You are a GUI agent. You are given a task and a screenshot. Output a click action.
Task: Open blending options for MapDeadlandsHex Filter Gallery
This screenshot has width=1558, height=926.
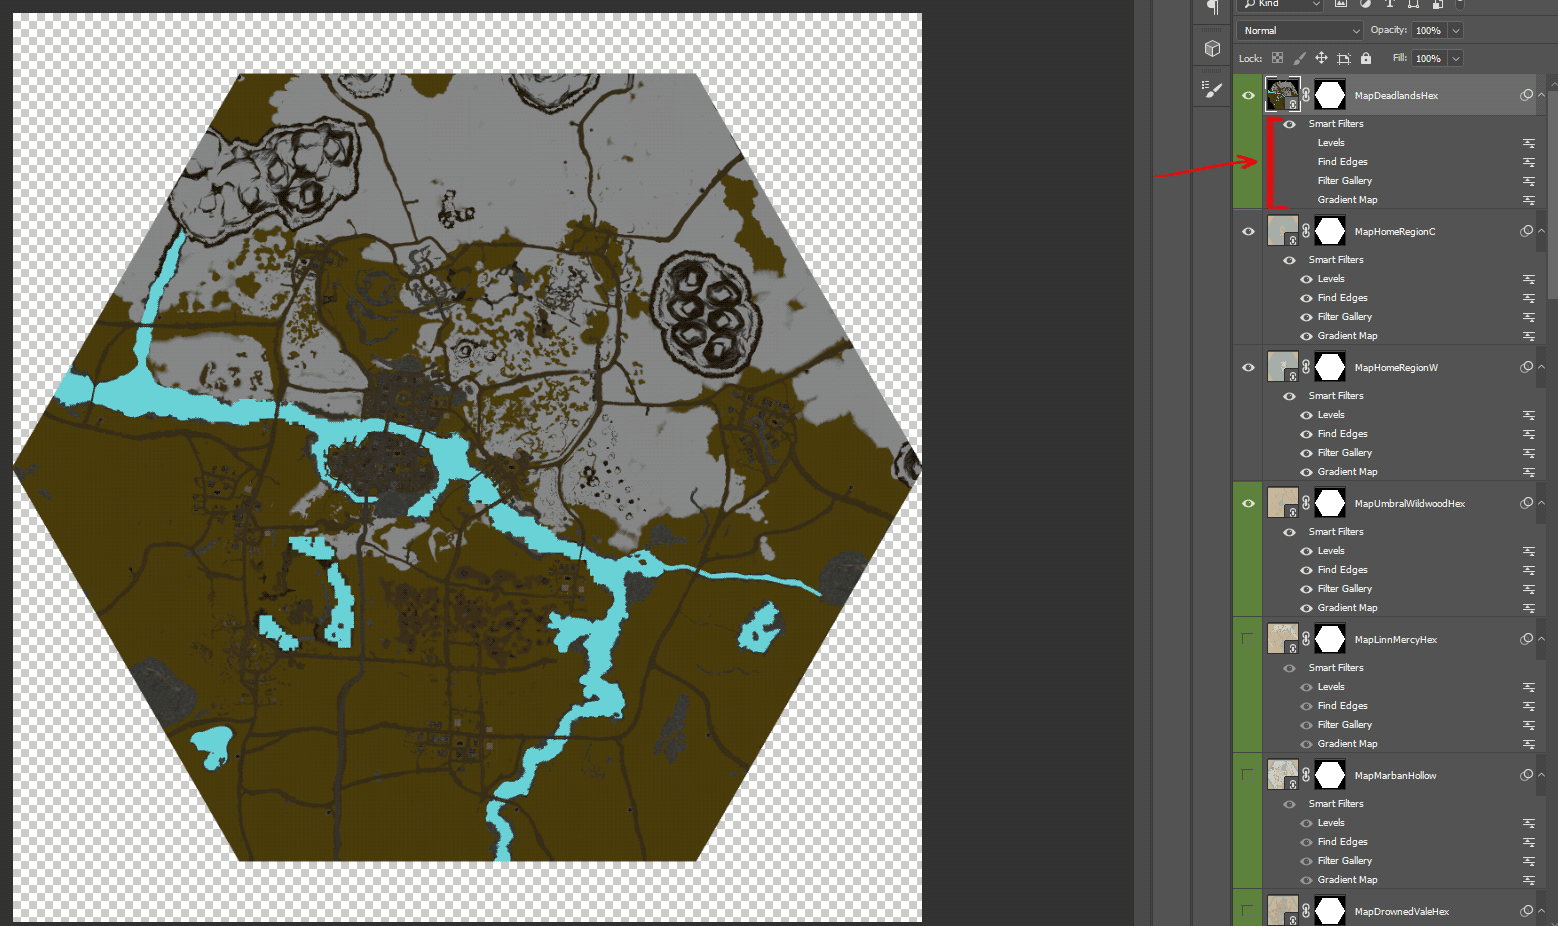click(1528, 181)
